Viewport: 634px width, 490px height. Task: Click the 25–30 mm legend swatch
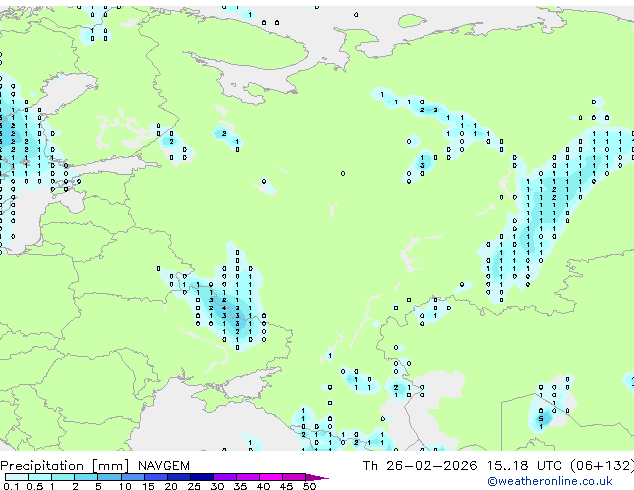tap(201, 477)
